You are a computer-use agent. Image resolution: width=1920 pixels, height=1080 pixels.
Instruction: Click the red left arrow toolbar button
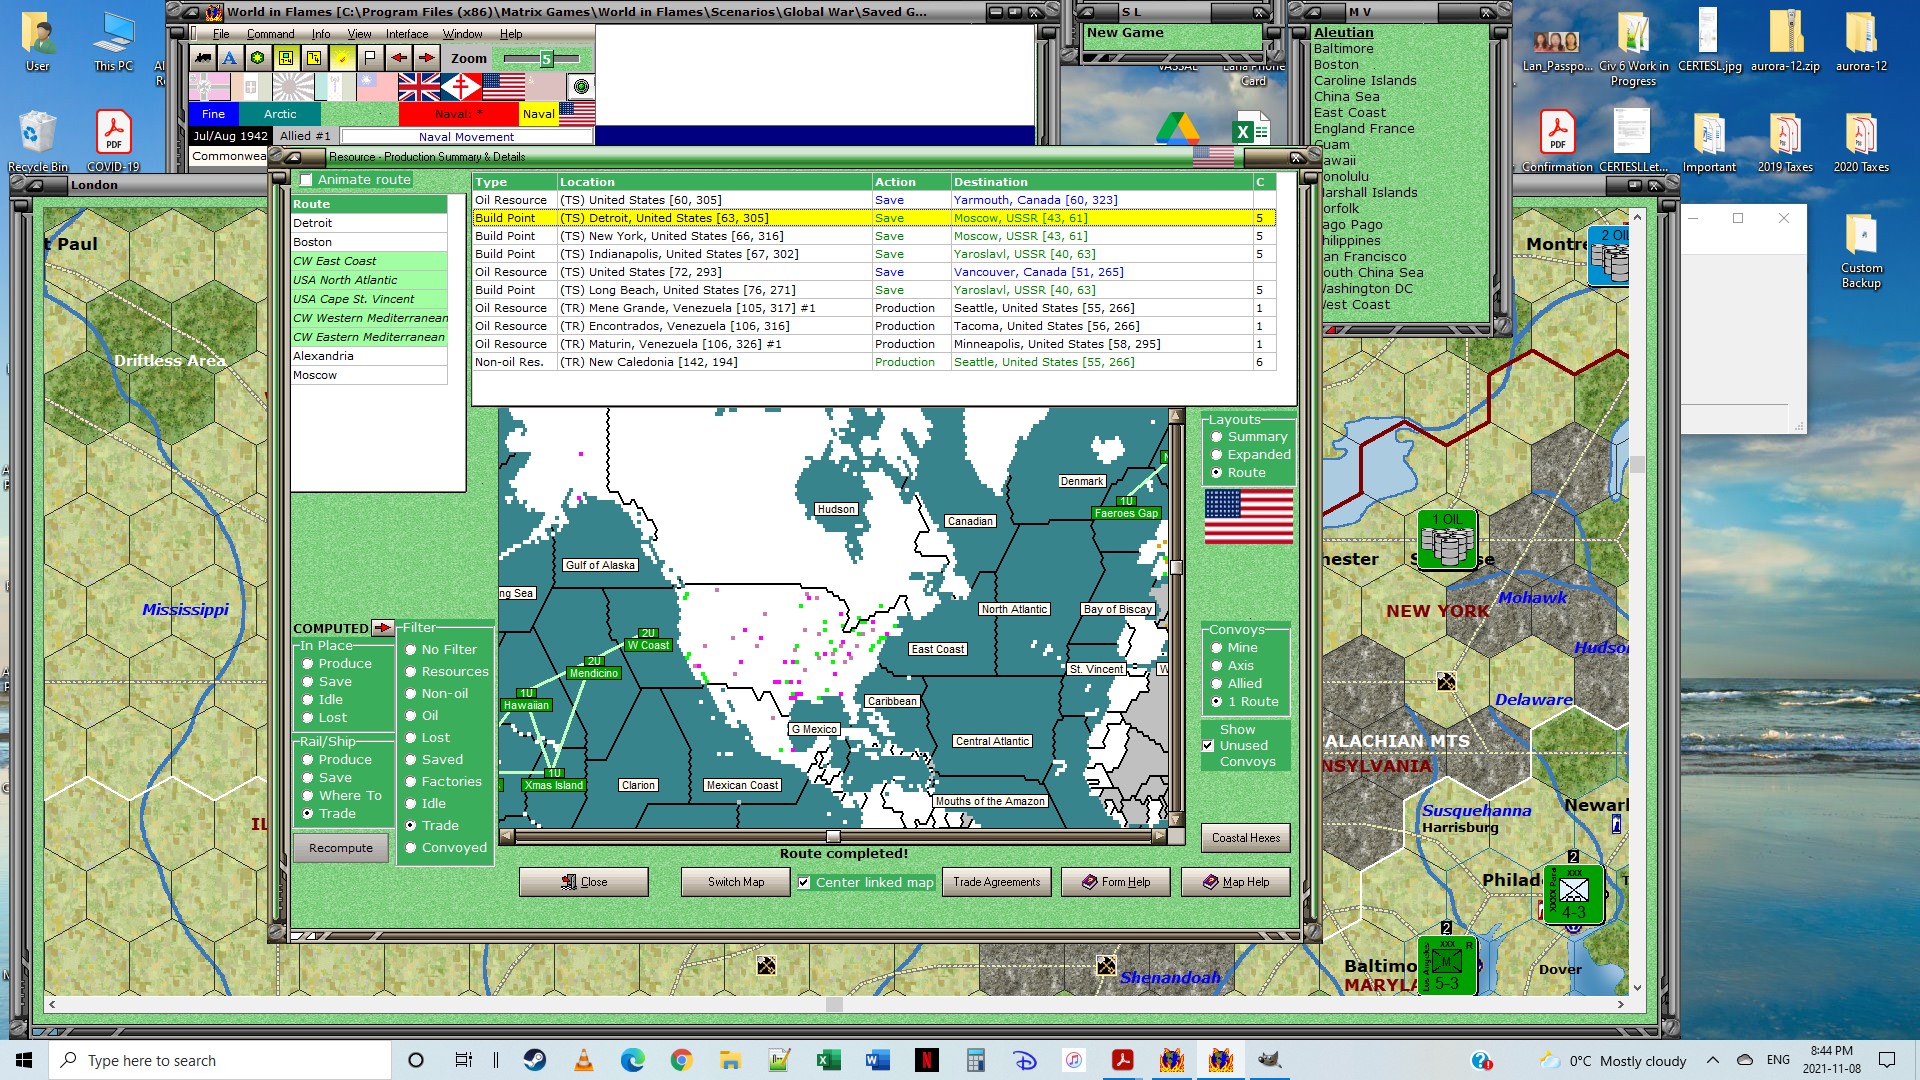(x=398, y=58)
